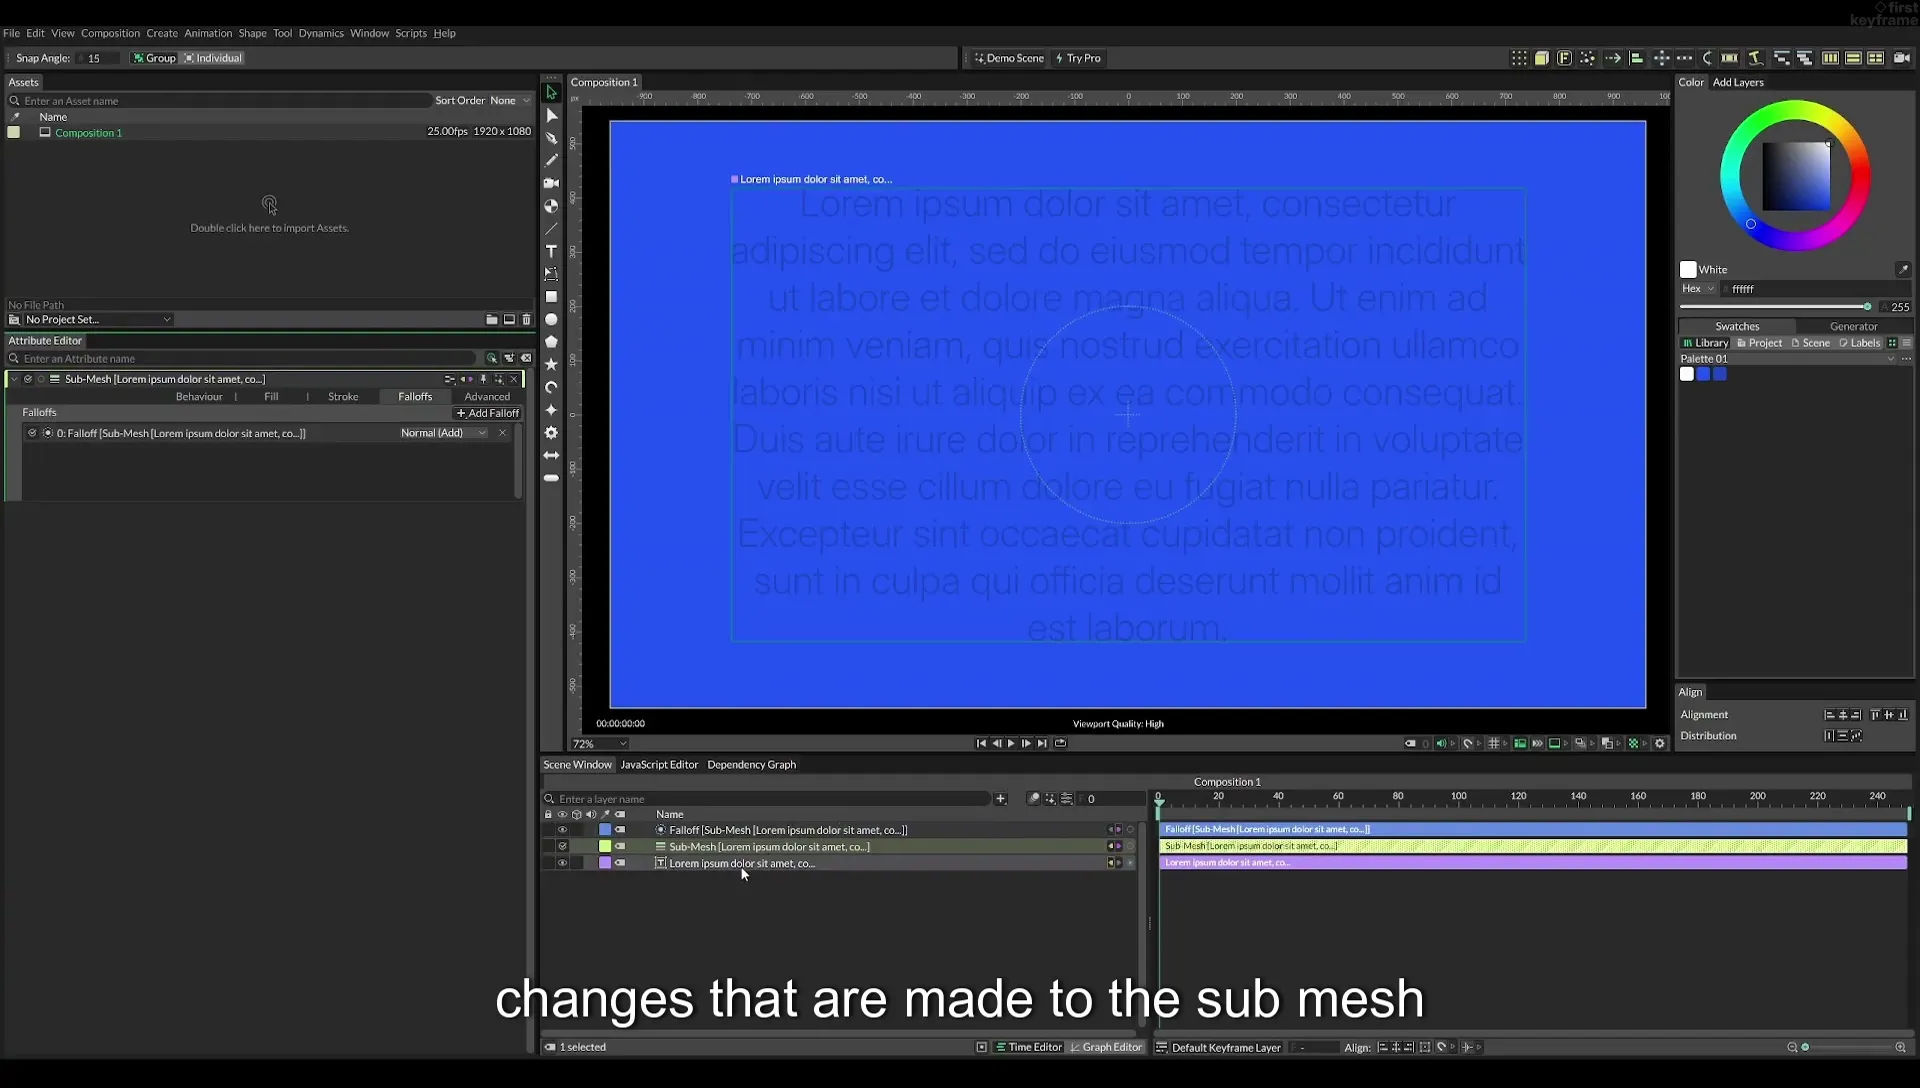1920x1088 pixels.
Task: Click the Try Pro button
Action: coord(1078,58)
